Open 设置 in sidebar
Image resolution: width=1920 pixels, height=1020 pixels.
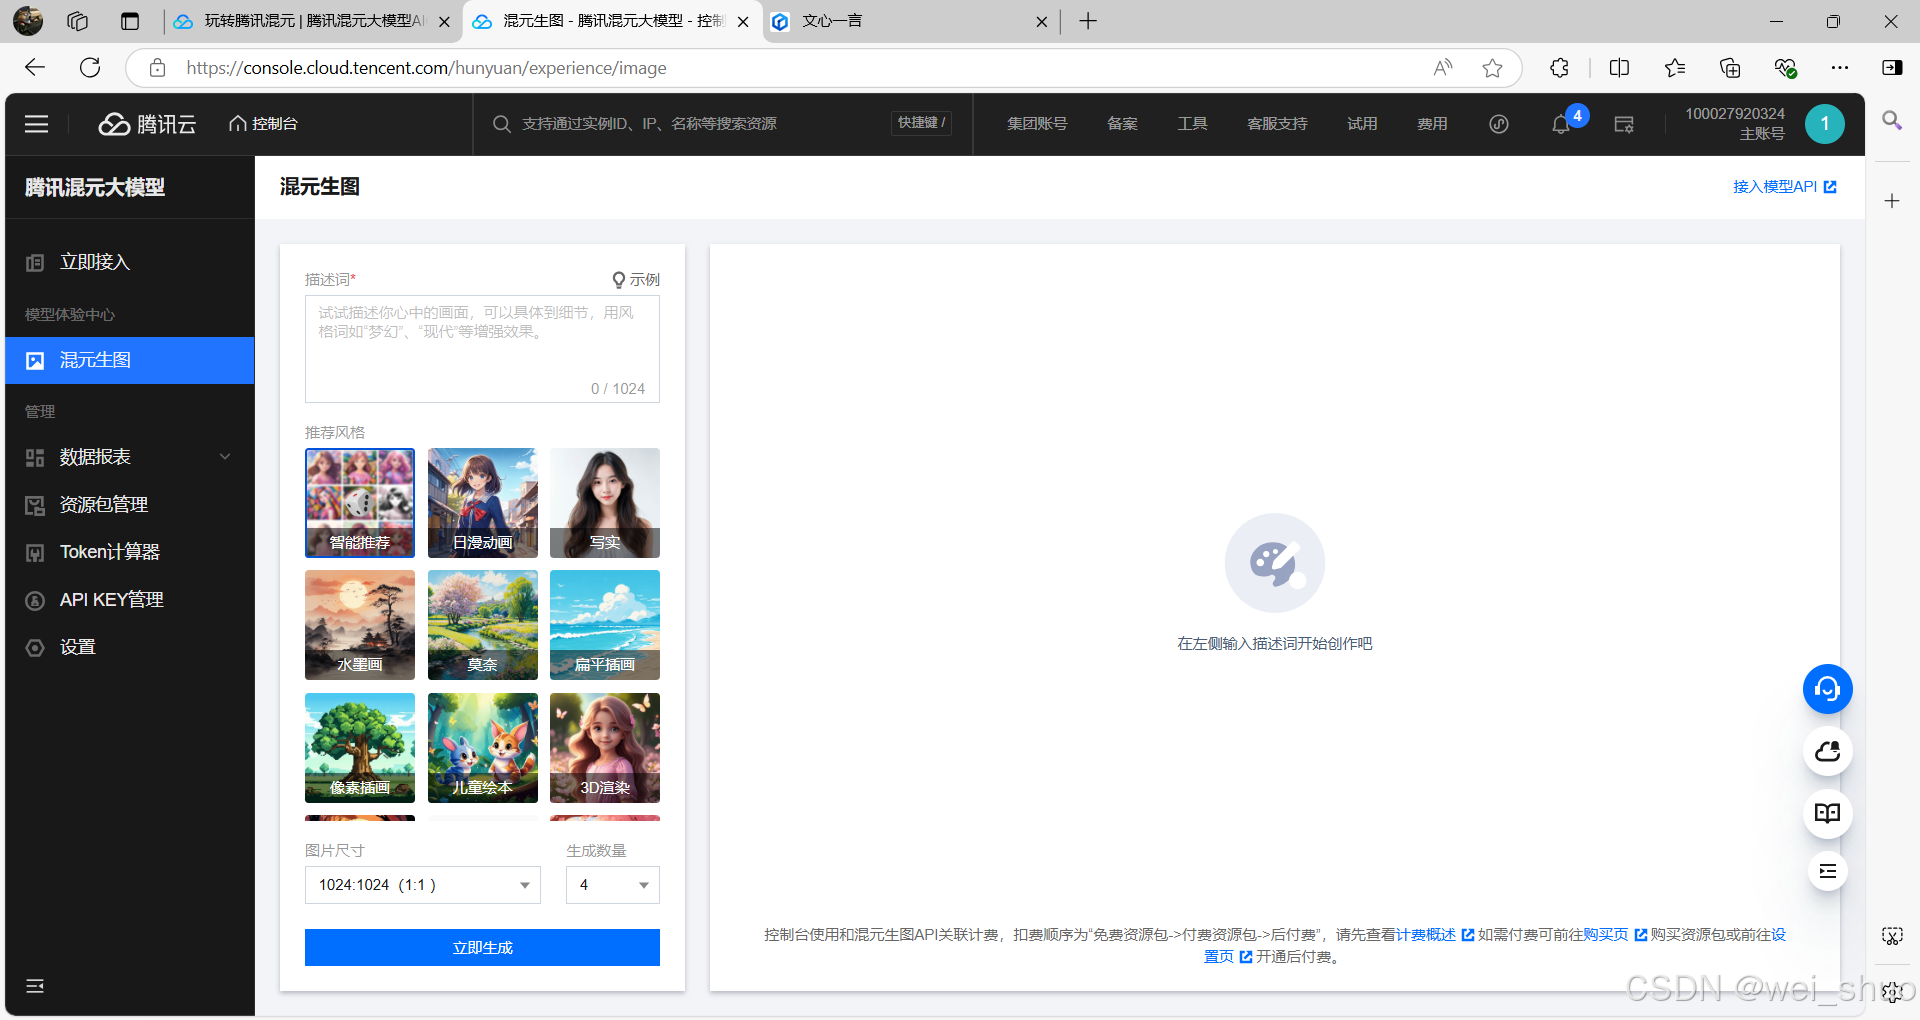coord(130,647)
